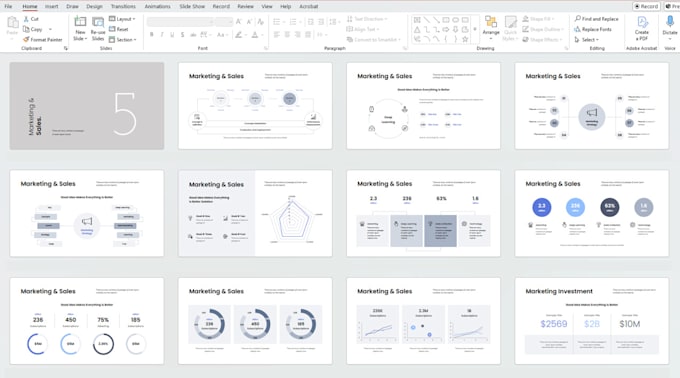Open the Select dropdown in Editing
The width and height of the screenshot is (680, 378).
pyautogui.click(x=586, y=39)
